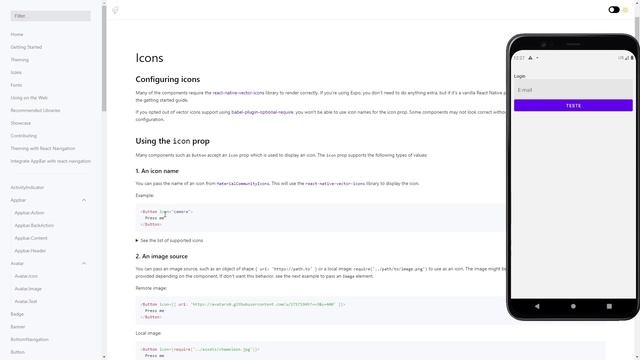The image size is (640, 360).
Task: Click the Android back navigation triangle
Action: [537, 306]
